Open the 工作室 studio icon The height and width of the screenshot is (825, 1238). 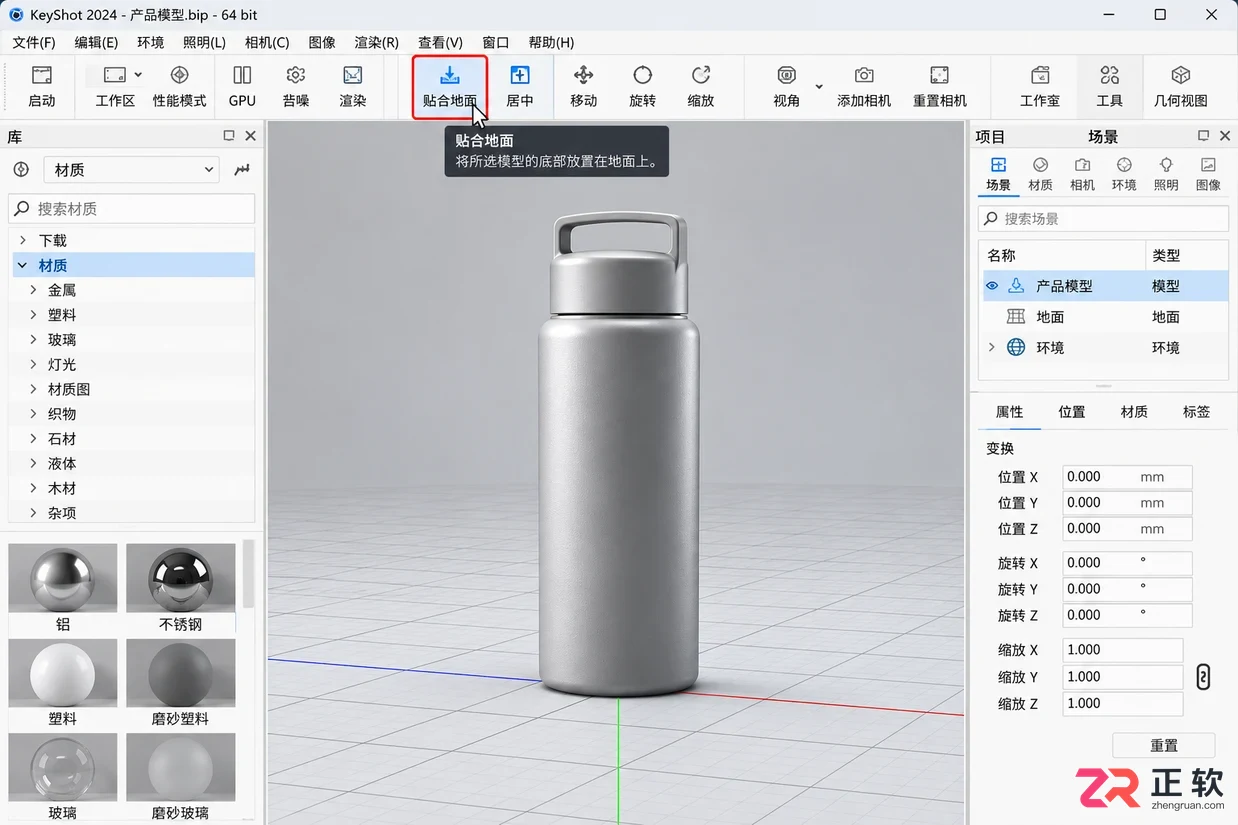(1040, 87)
